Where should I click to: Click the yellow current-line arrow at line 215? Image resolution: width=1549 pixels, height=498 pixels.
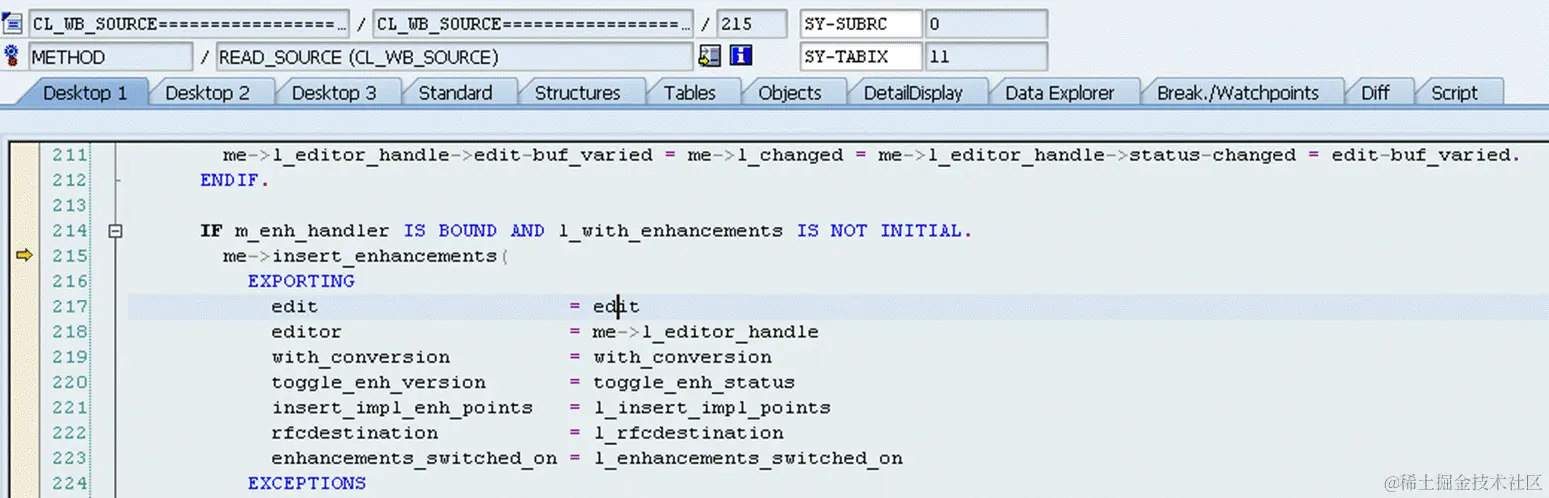(x=24, y=256)
